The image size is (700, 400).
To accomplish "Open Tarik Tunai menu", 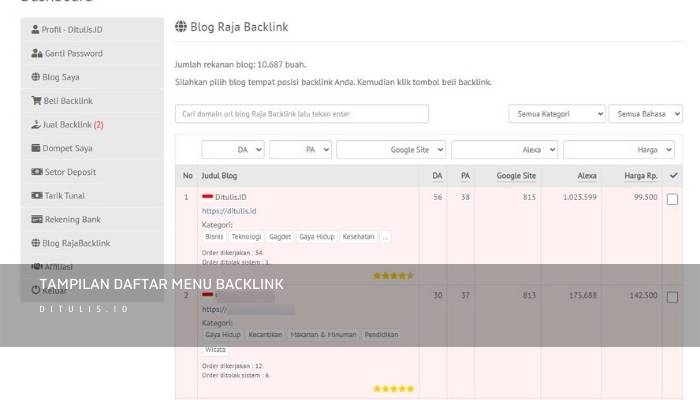I will coord(92,195).
